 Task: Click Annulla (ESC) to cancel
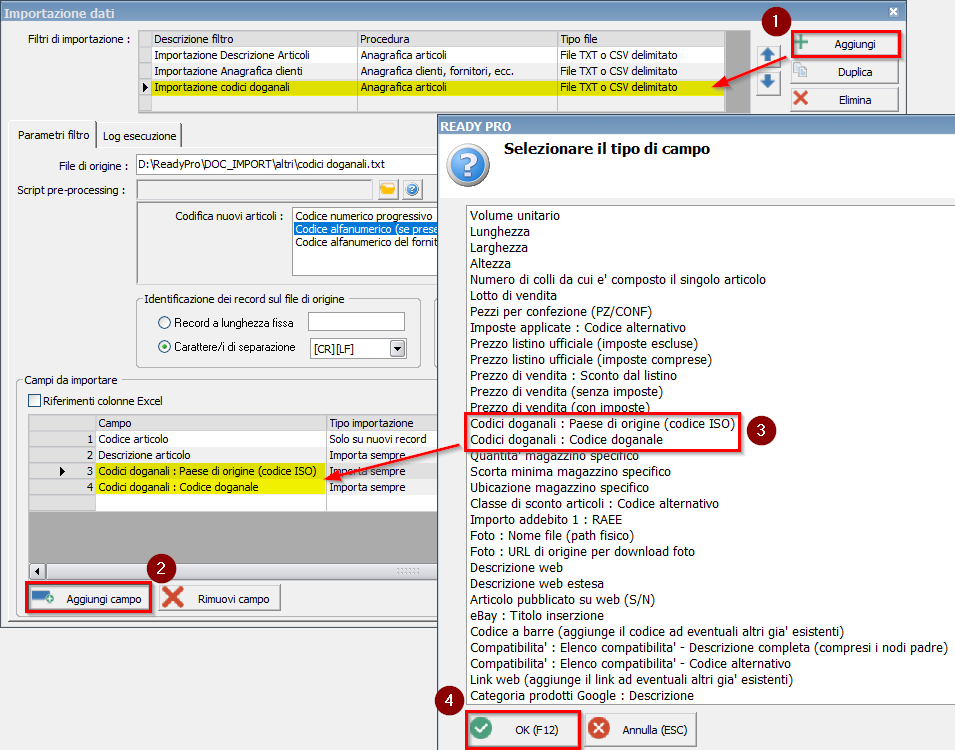click(640, 729)
